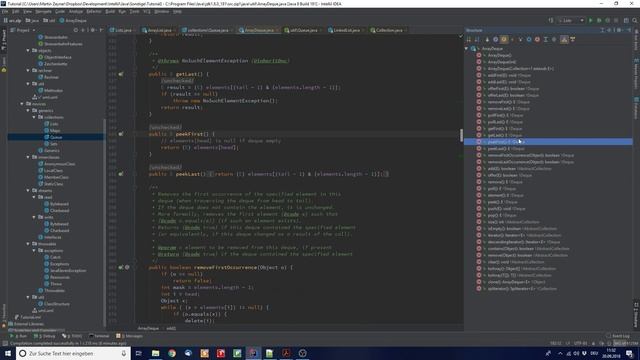640x360 pixels.
Task: Click the override gutter icon beside getLast()
Action: click(x=121, y=74)
